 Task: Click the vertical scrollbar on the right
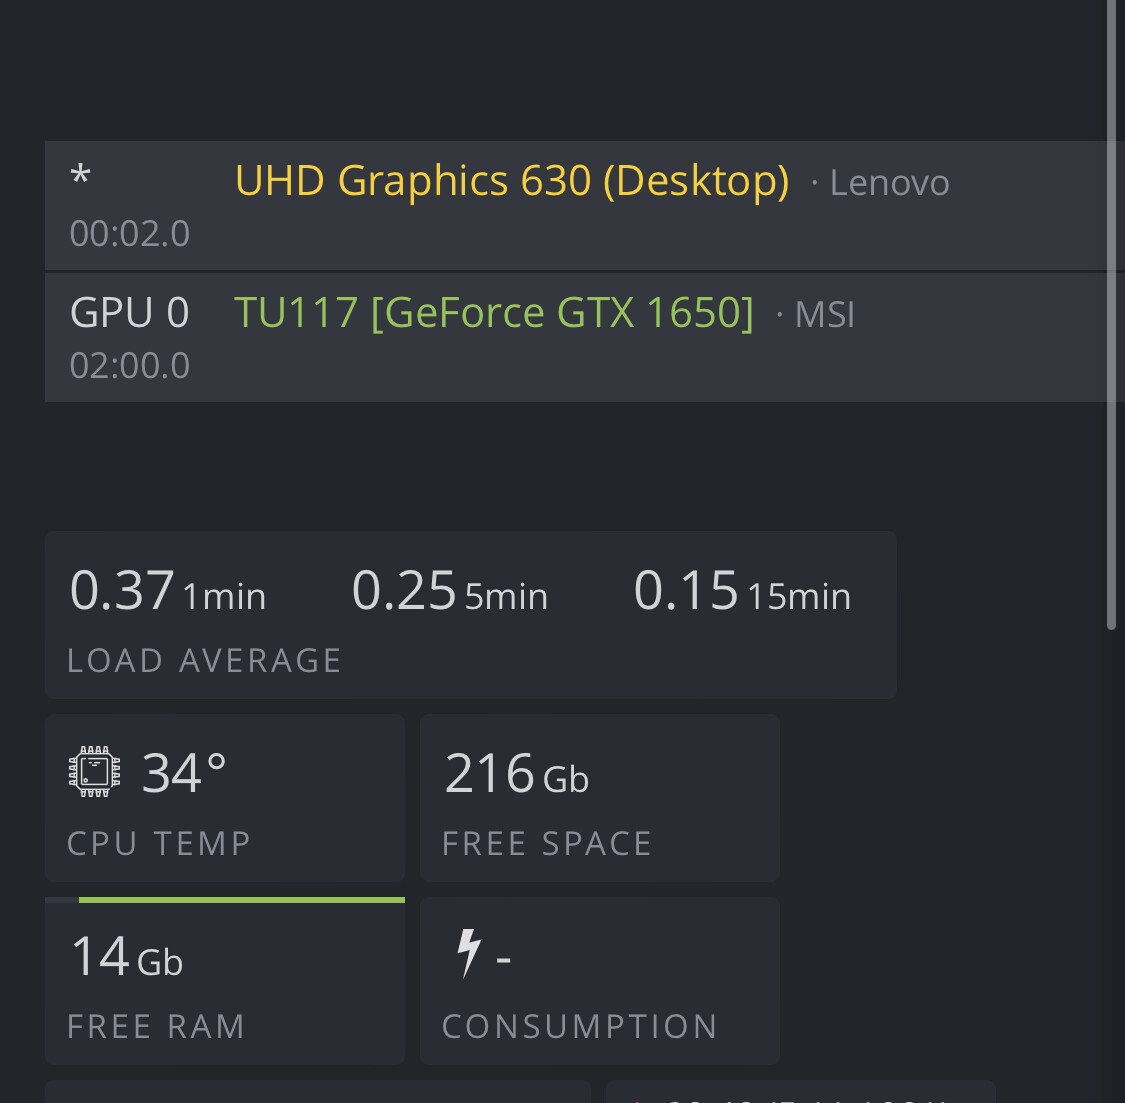[1111, 315]
